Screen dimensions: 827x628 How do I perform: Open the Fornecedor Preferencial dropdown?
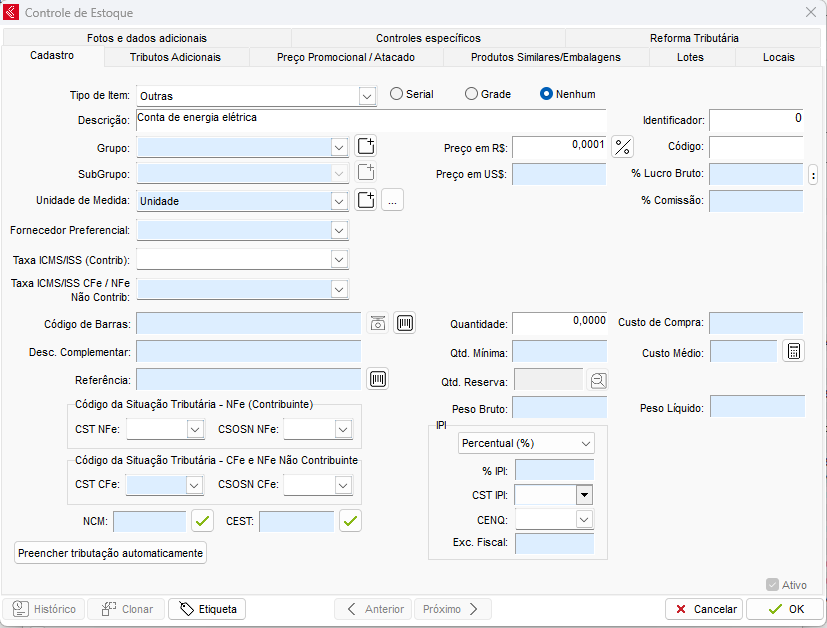coord(340,230)
